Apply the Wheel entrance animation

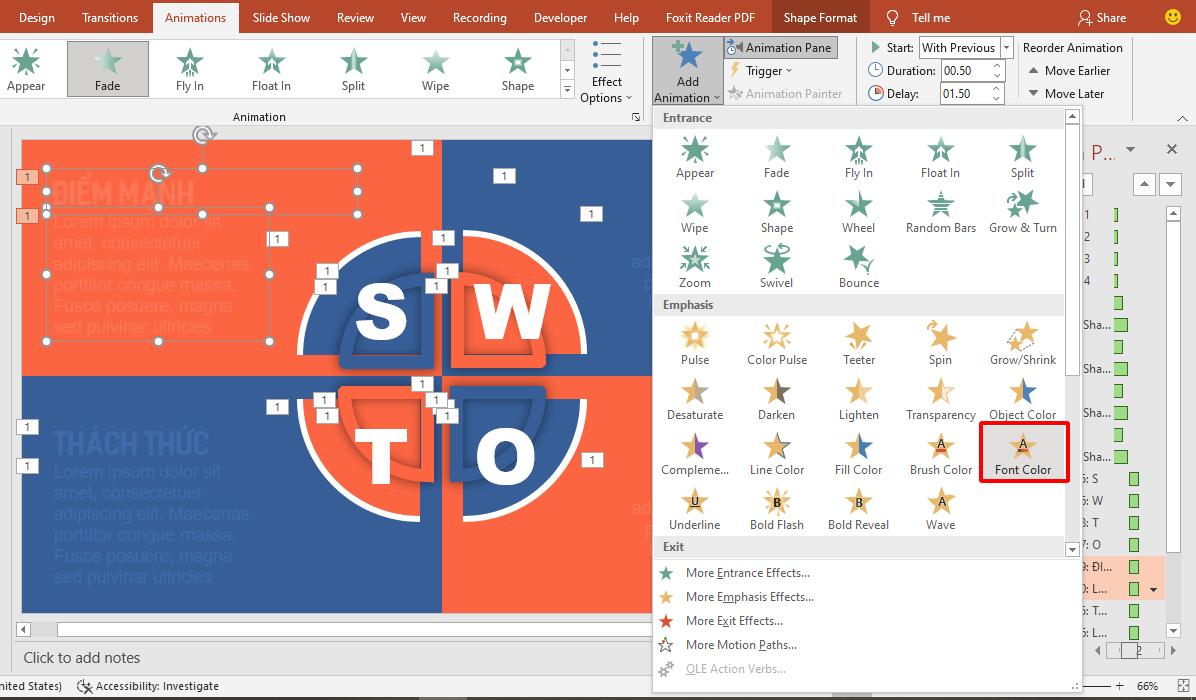pyautogui.click(x=858, y=212)
